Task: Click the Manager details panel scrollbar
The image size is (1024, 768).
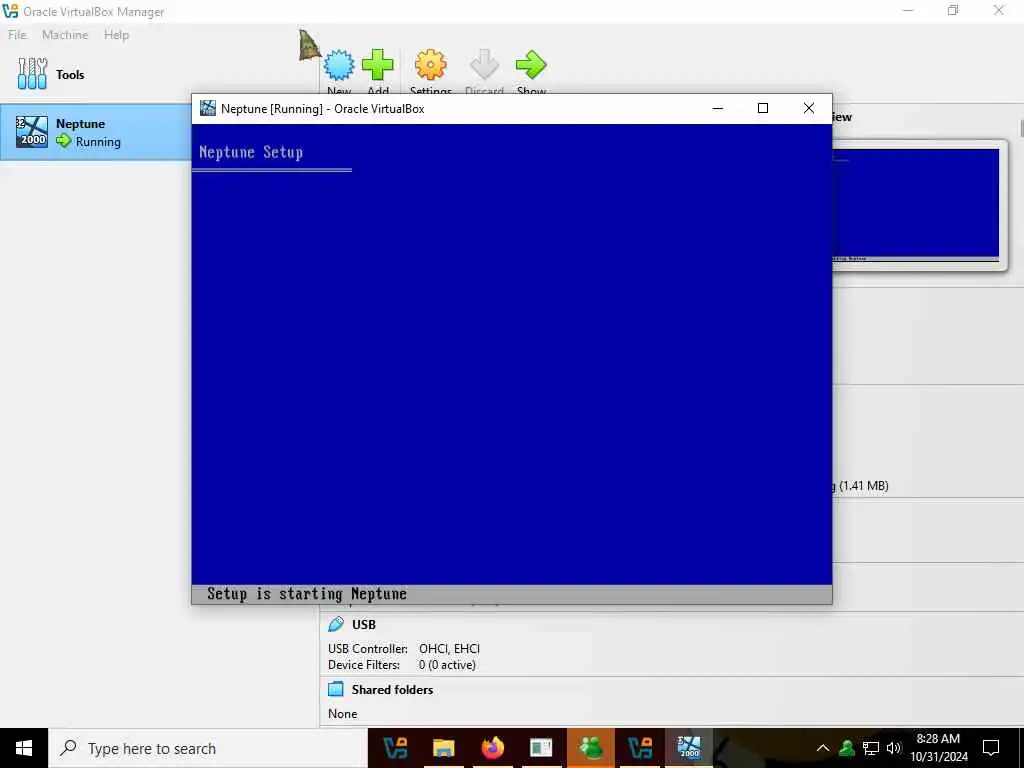Action: [x=1020, y=127]
